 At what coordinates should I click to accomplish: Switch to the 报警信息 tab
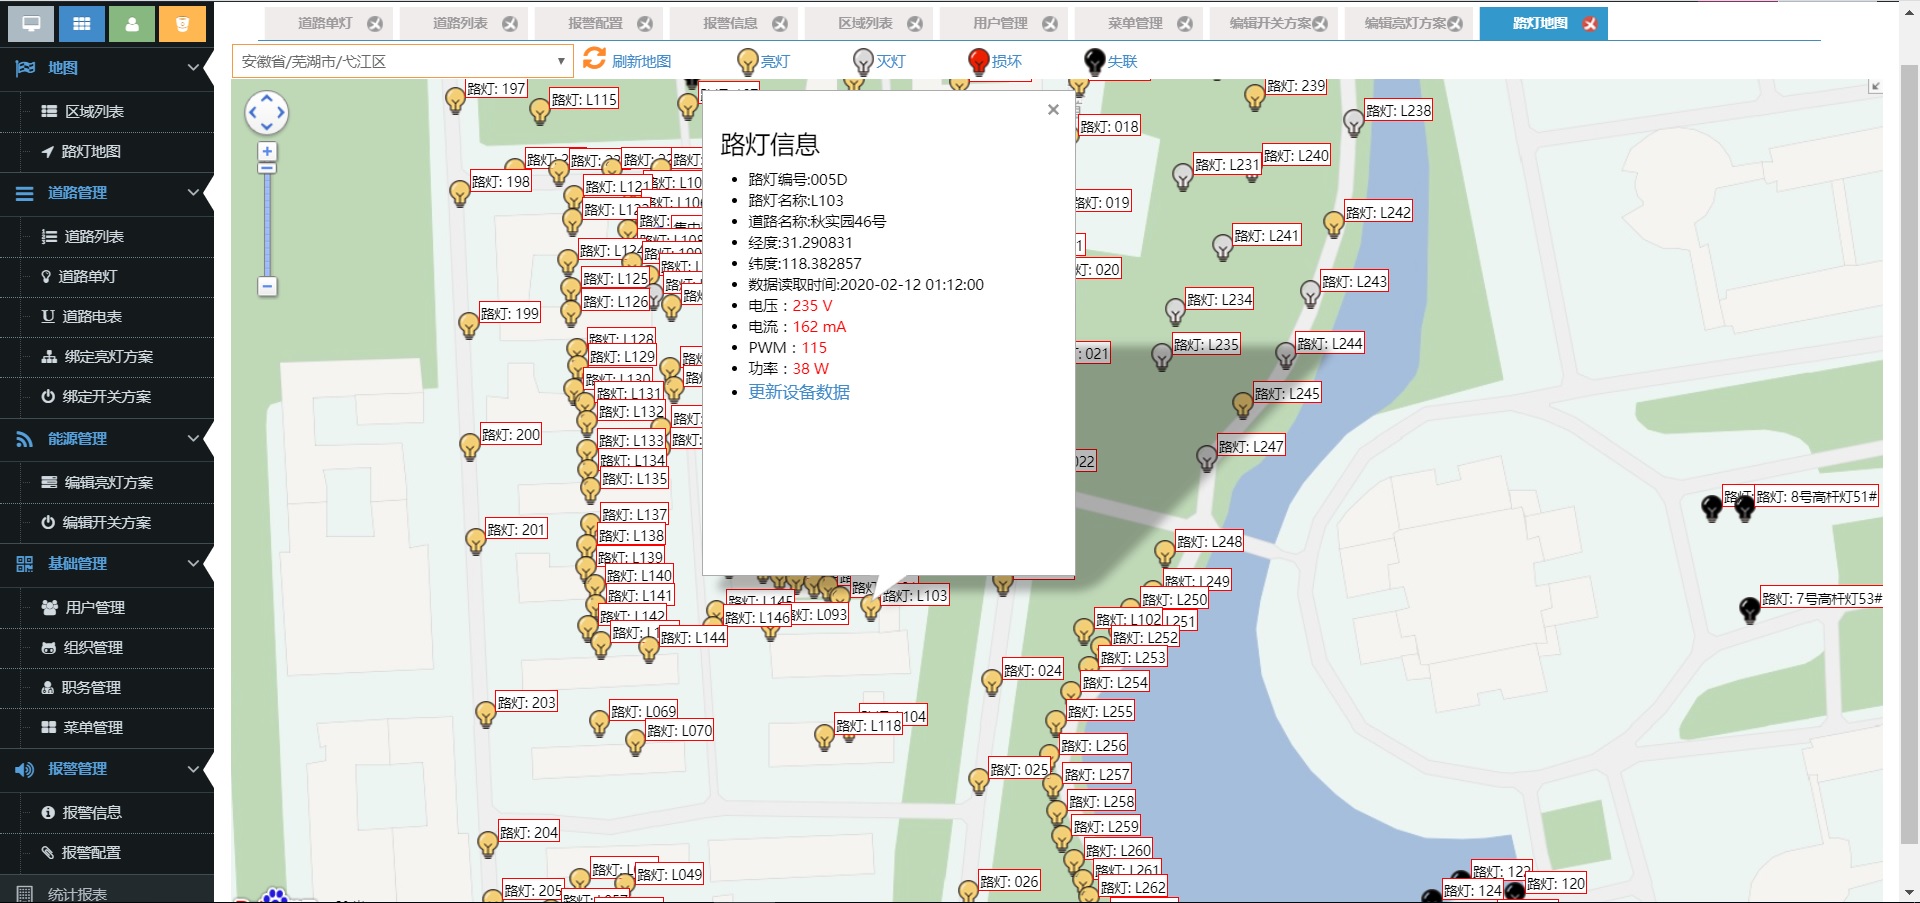730,23
